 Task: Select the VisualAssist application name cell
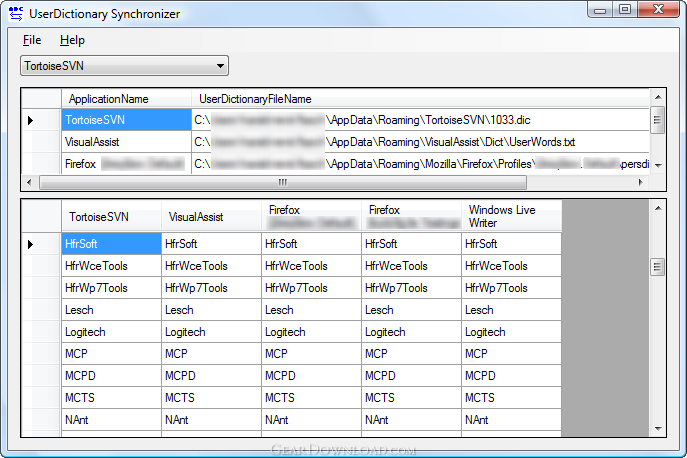pos(127,142)
